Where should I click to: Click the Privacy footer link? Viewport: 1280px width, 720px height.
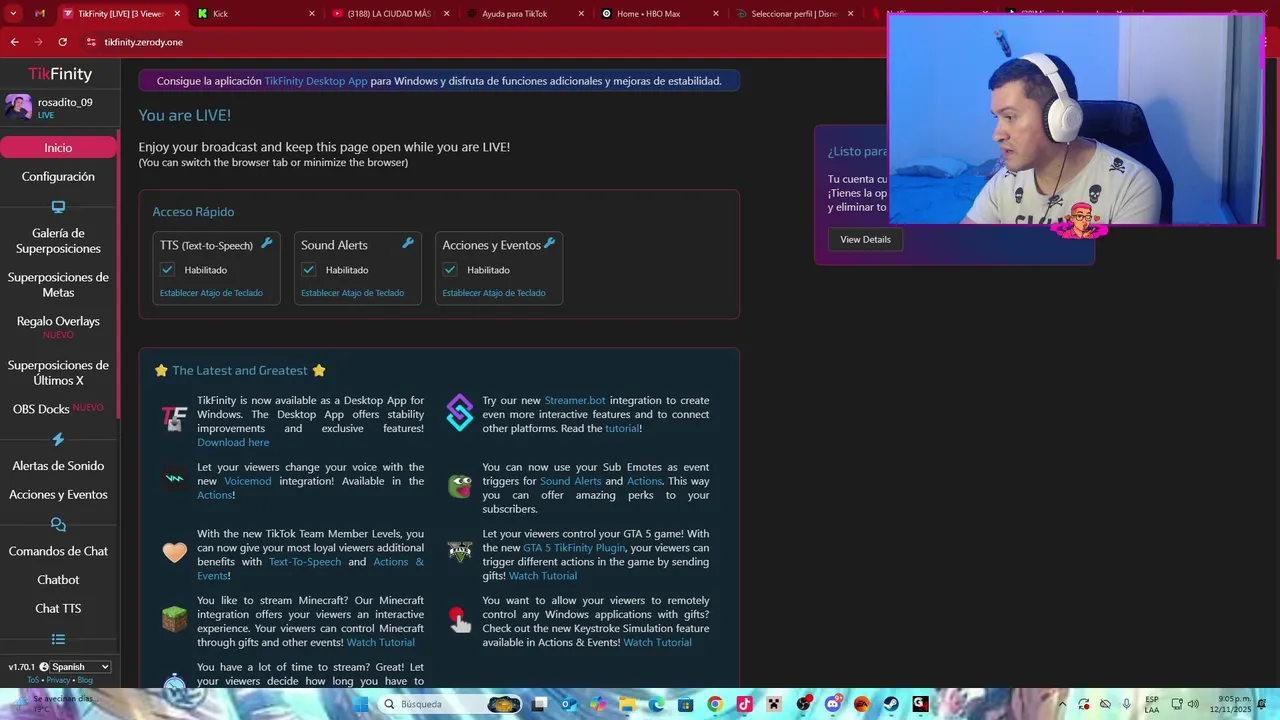(x=58, y=680)
